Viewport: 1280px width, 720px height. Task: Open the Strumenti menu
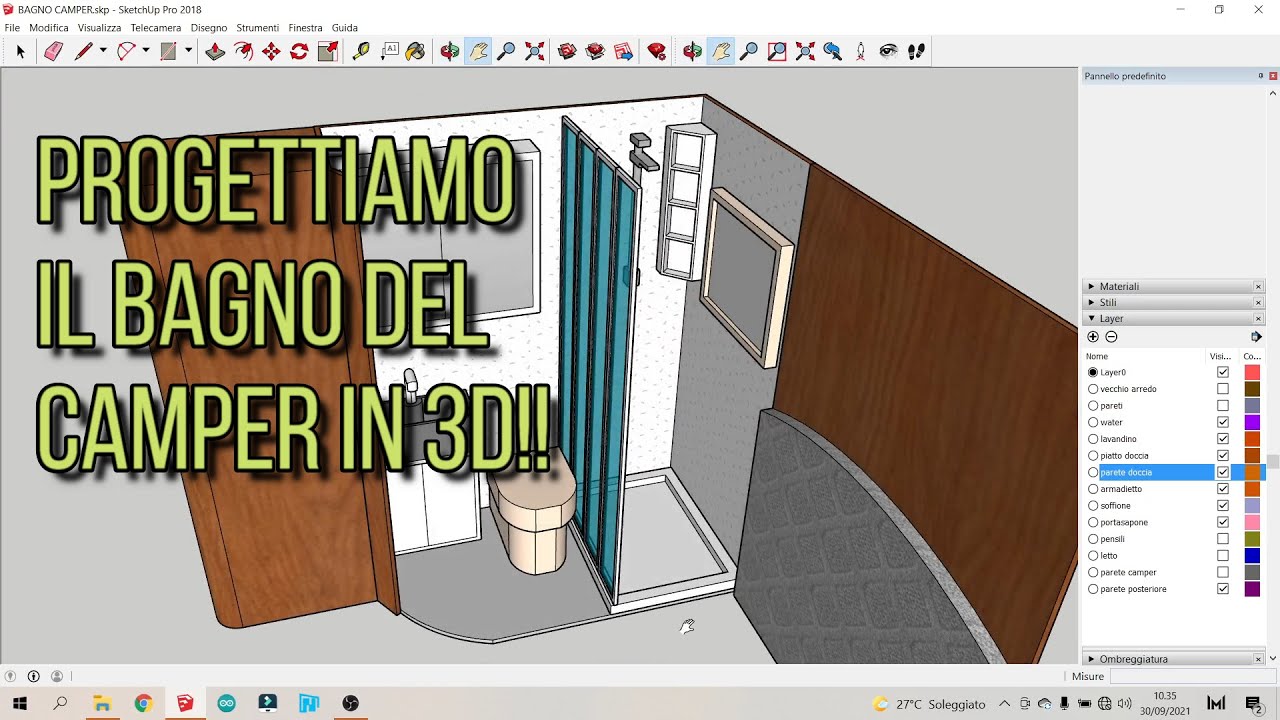[x=257, y=28]
